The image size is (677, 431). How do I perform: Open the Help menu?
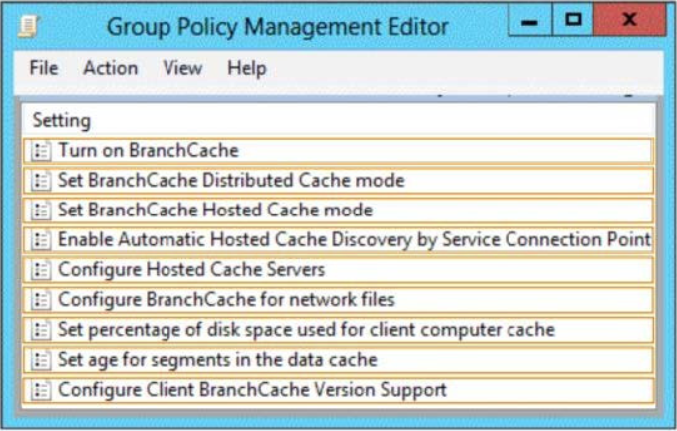[x=247, y=69]
